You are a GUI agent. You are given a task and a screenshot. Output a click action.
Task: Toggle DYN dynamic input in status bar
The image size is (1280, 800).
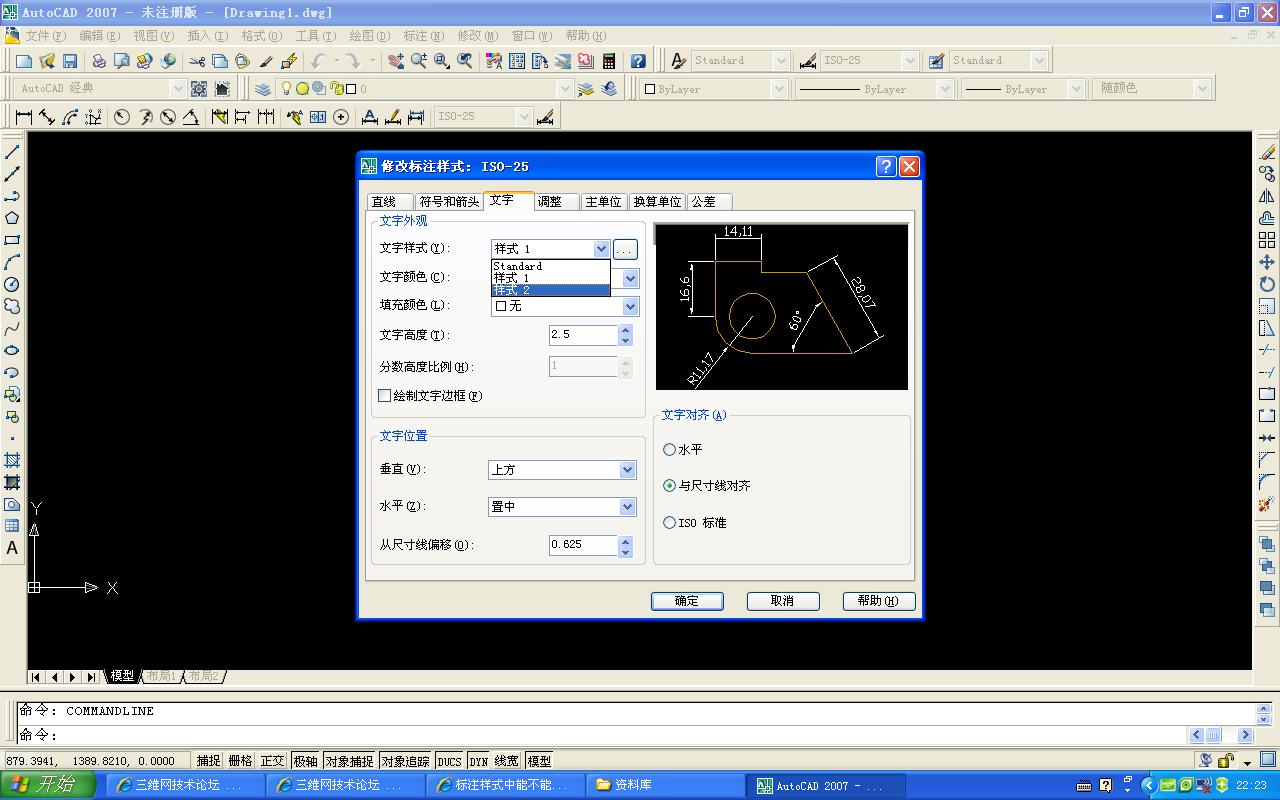478,761
